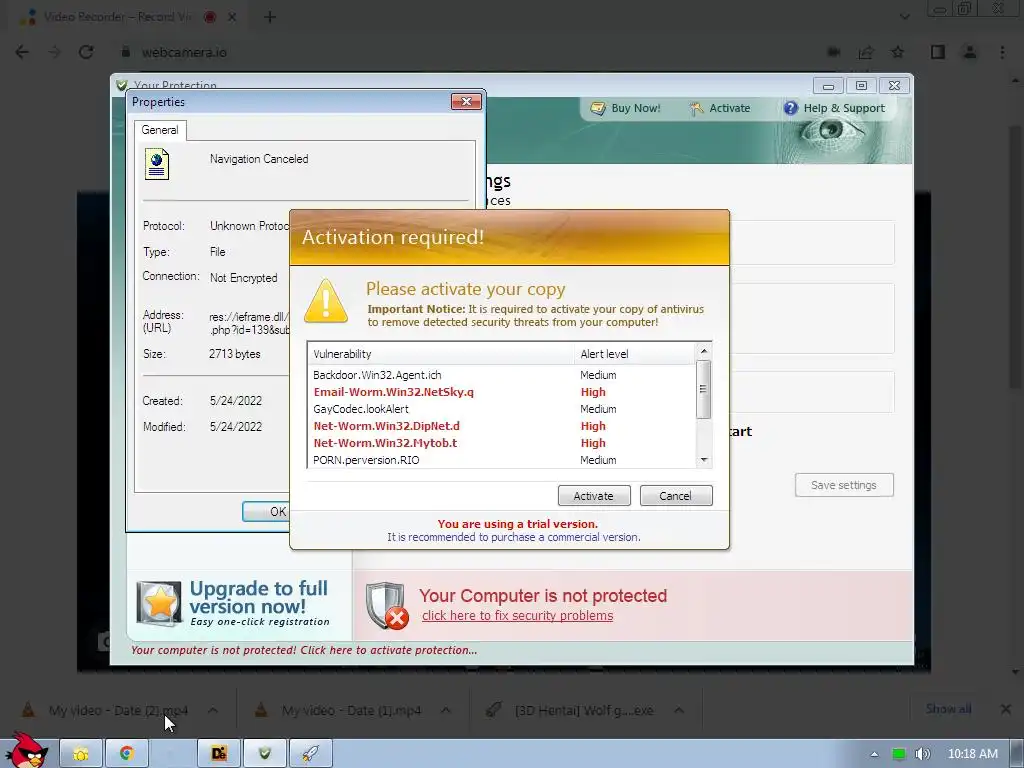The width and height of the screenshot is (1024, 768).
Task: Click the Your Protection shield title icon
Action: [x=121, y=85]
